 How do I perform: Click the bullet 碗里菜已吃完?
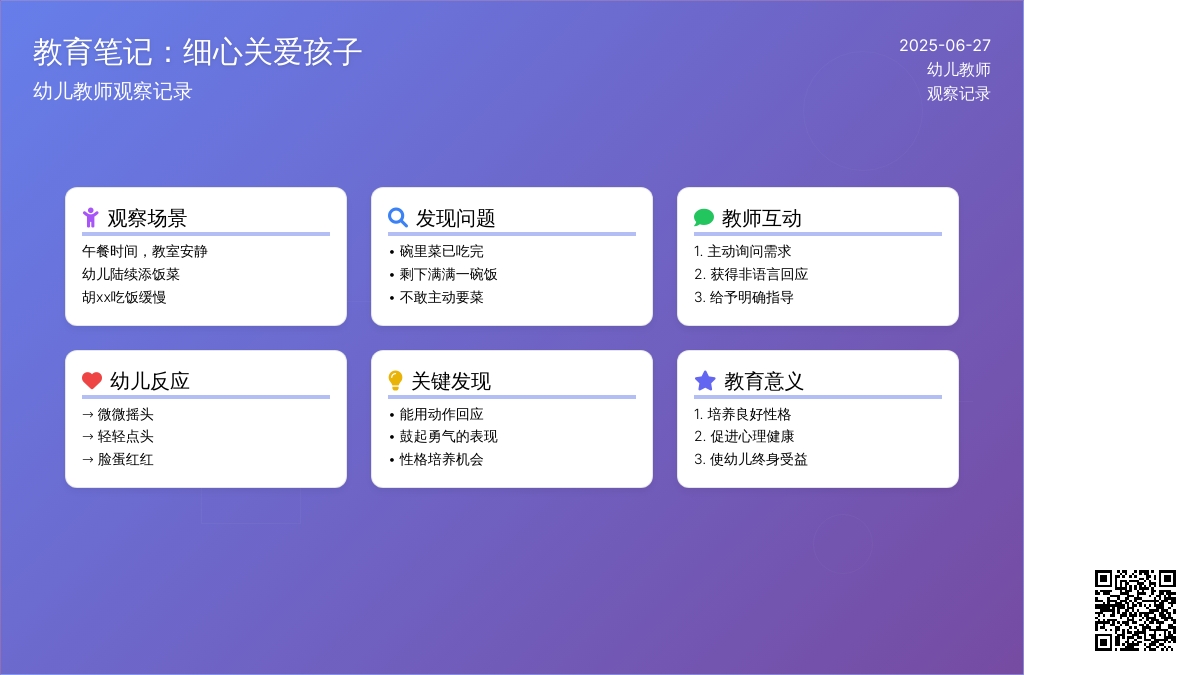pos(436,251)
